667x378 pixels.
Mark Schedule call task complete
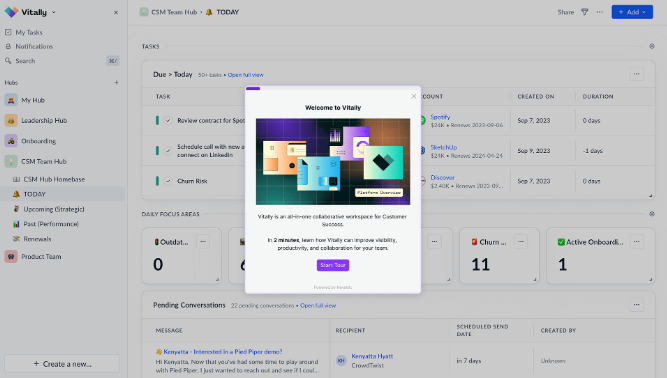point(168,151)
